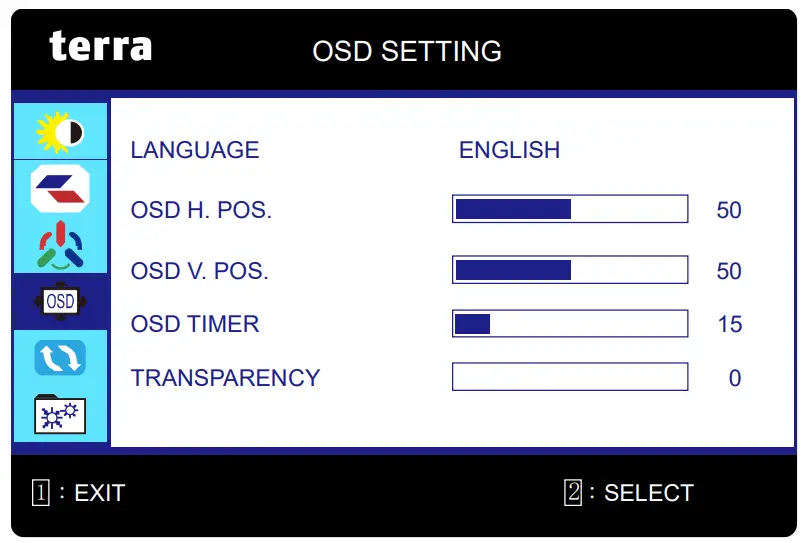Open the RGB color settings icon
Screen dimensions: 807x543
coord(60,246)
